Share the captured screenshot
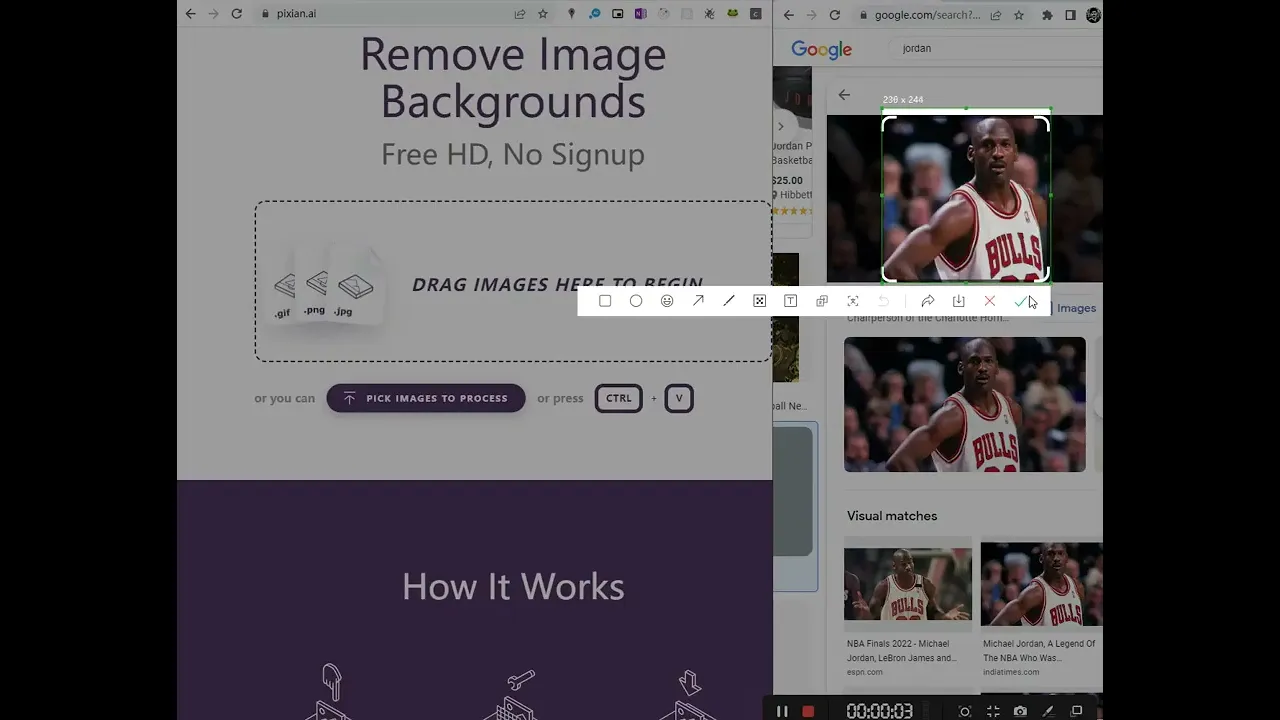This screenshot has height=720, width=1280. (928, 301)
